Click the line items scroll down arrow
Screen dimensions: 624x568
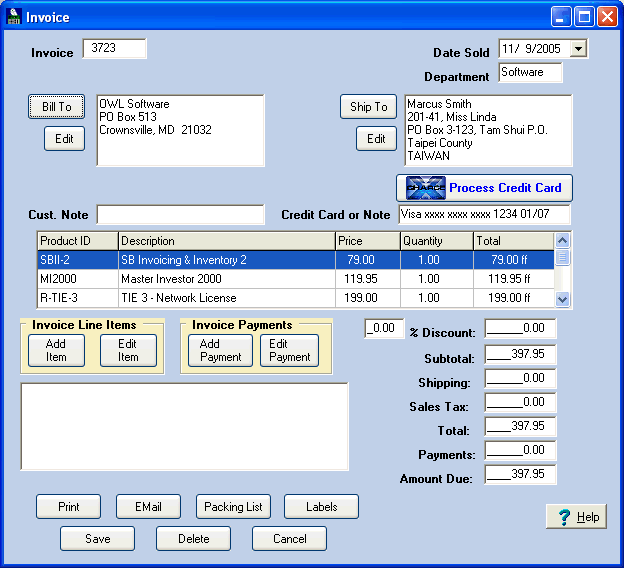coord(562,299)
